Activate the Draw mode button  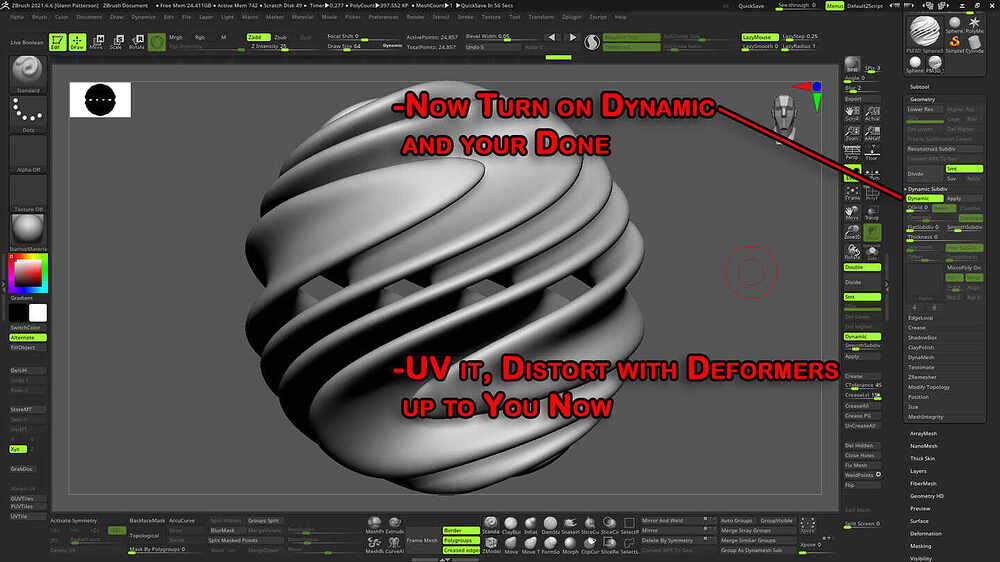(x=77, y=43)
